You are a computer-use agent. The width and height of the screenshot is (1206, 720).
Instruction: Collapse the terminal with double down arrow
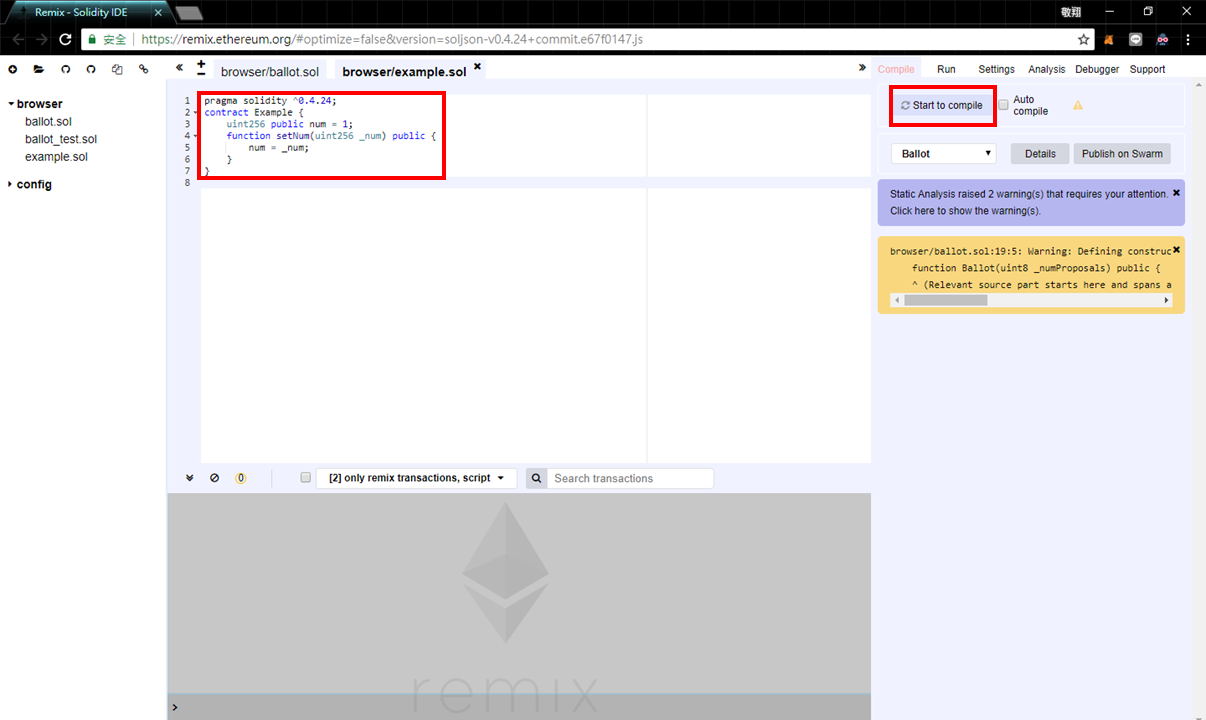(189, 478)
